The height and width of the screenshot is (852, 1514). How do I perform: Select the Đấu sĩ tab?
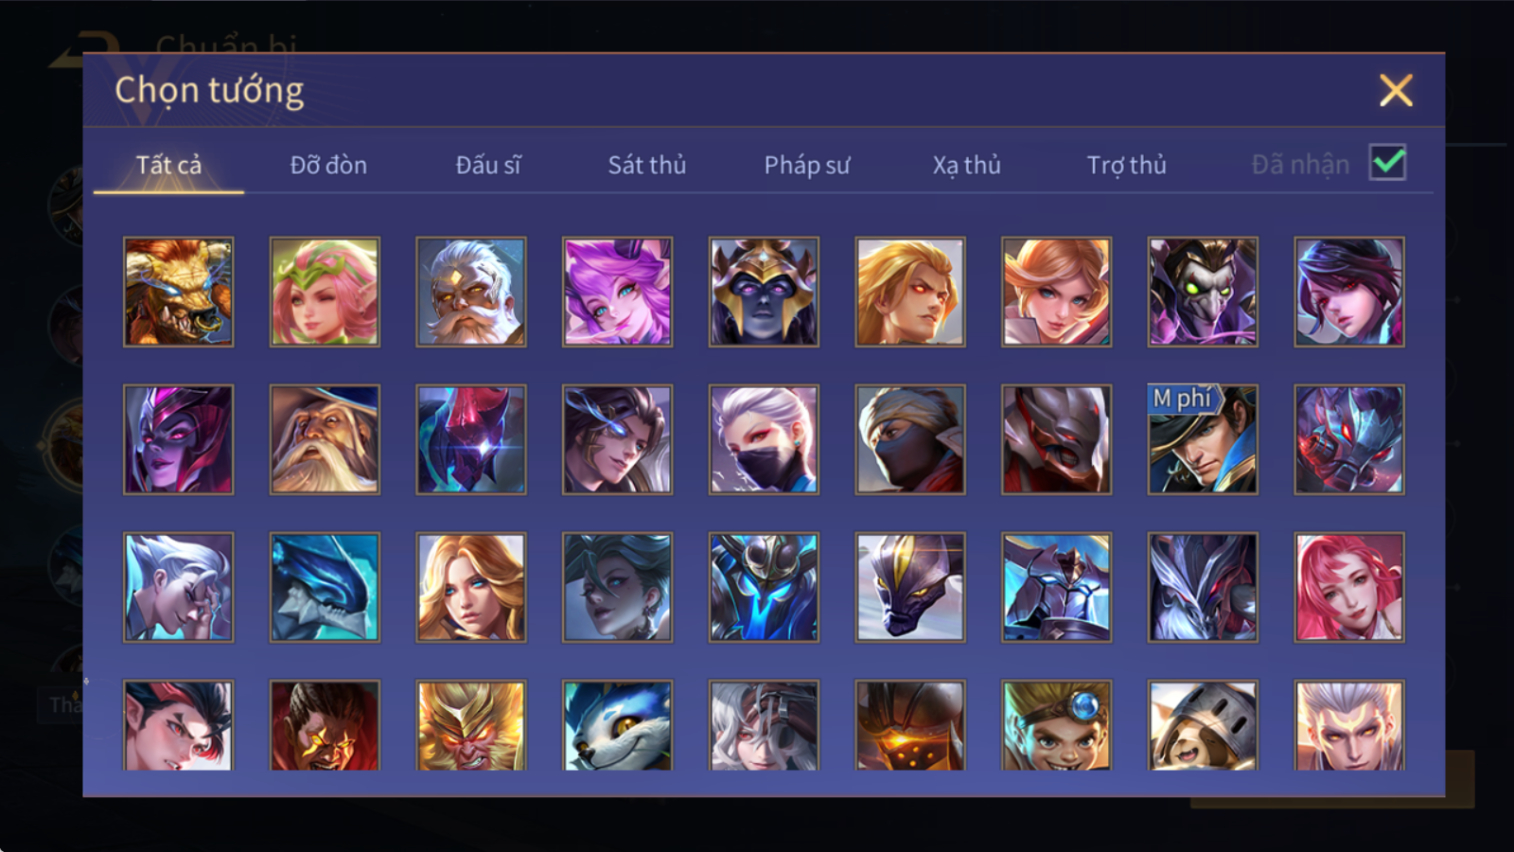point(488,165)
